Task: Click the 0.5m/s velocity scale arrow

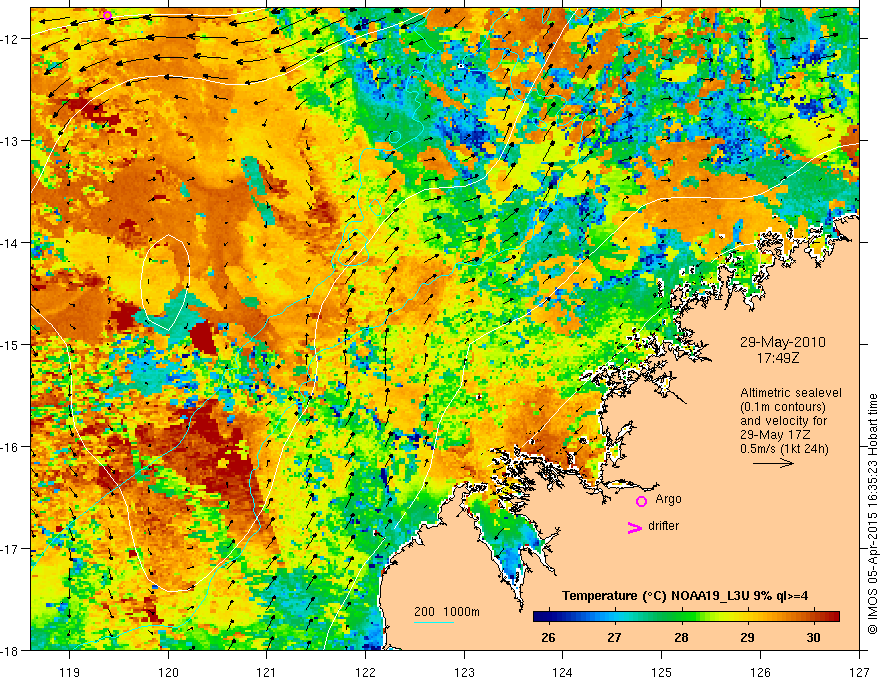Action: coord(773,463)
